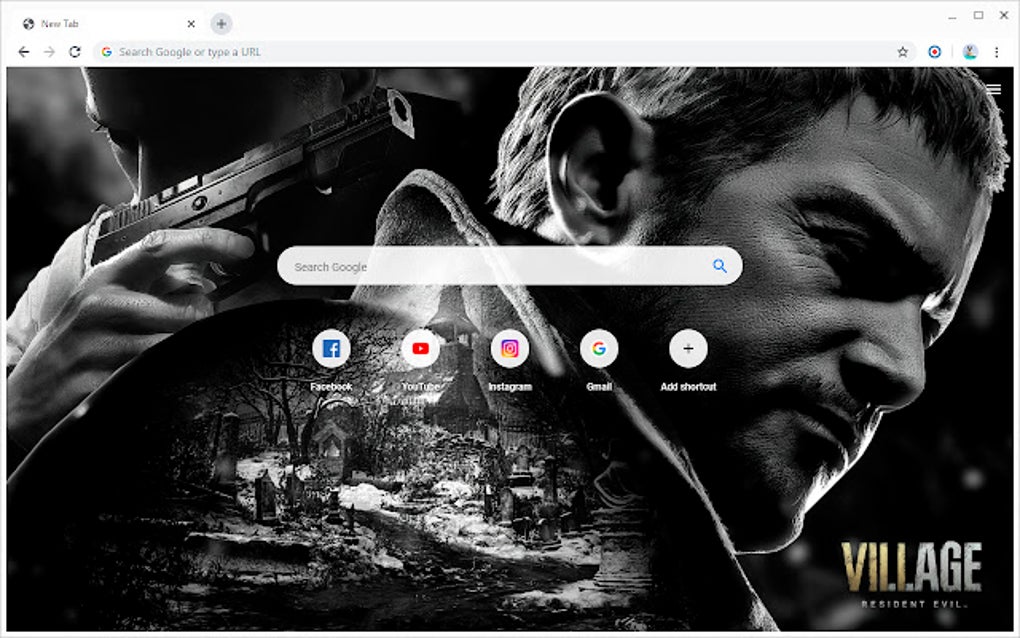Focus the Search Google box
Viewport: 1020px width, 638px height.
pyautogui.click(x=509, y=266)
